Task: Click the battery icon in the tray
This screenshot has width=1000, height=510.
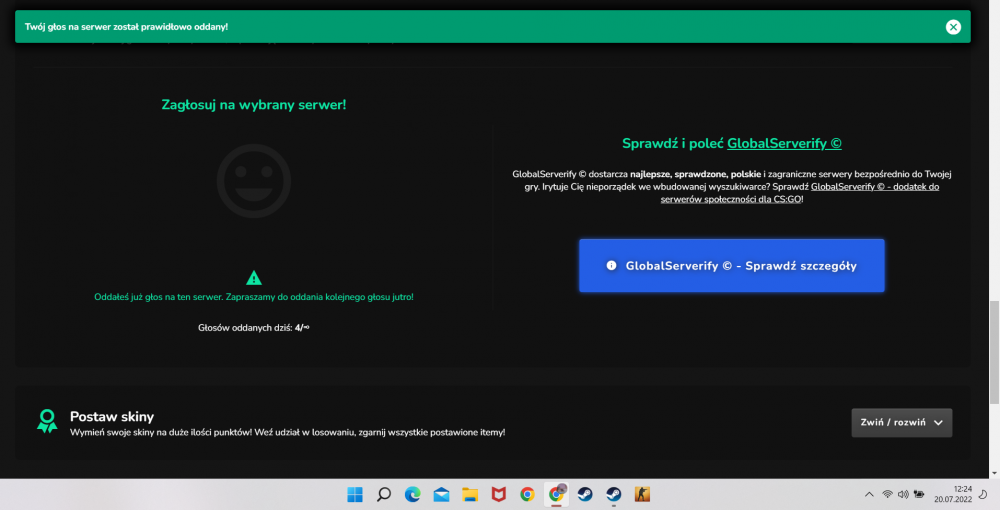Action: click(x=919, y=494)
